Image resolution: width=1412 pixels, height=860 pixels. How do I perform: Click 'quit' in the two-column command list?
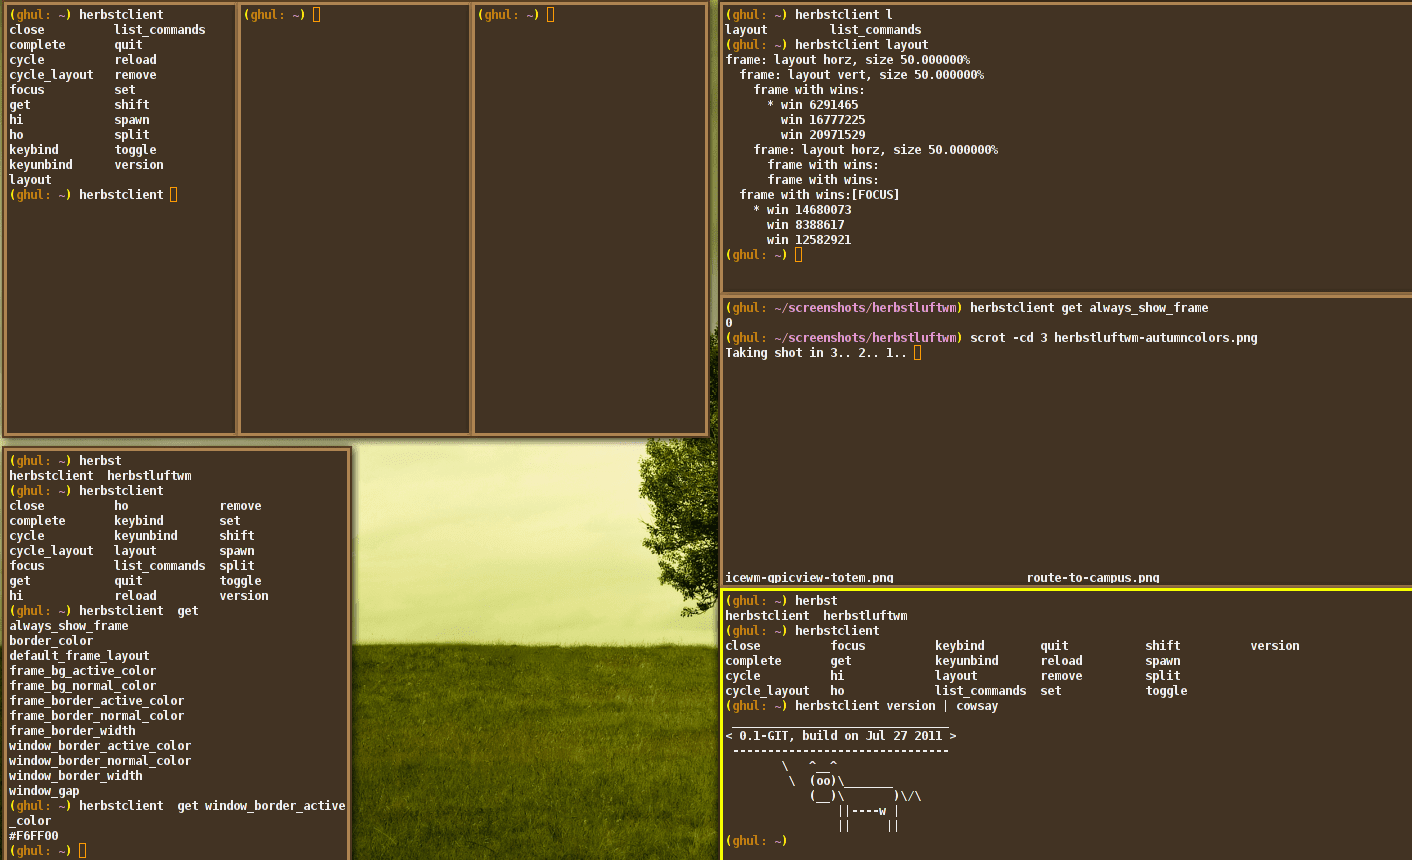pyautogui.click(x=128, y=45)
